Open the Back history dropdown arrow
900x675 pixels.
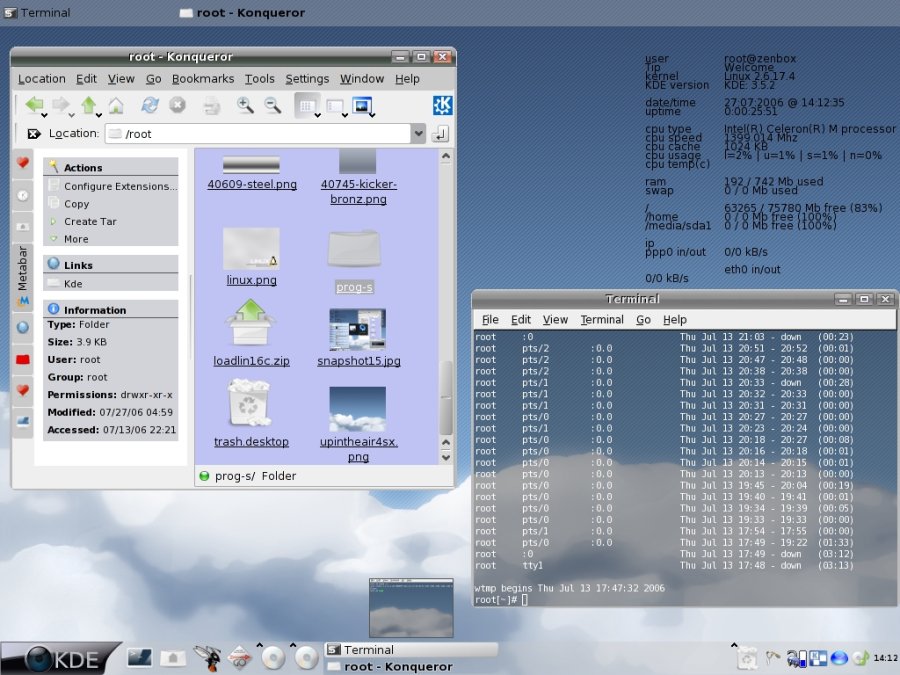[44, 115]
